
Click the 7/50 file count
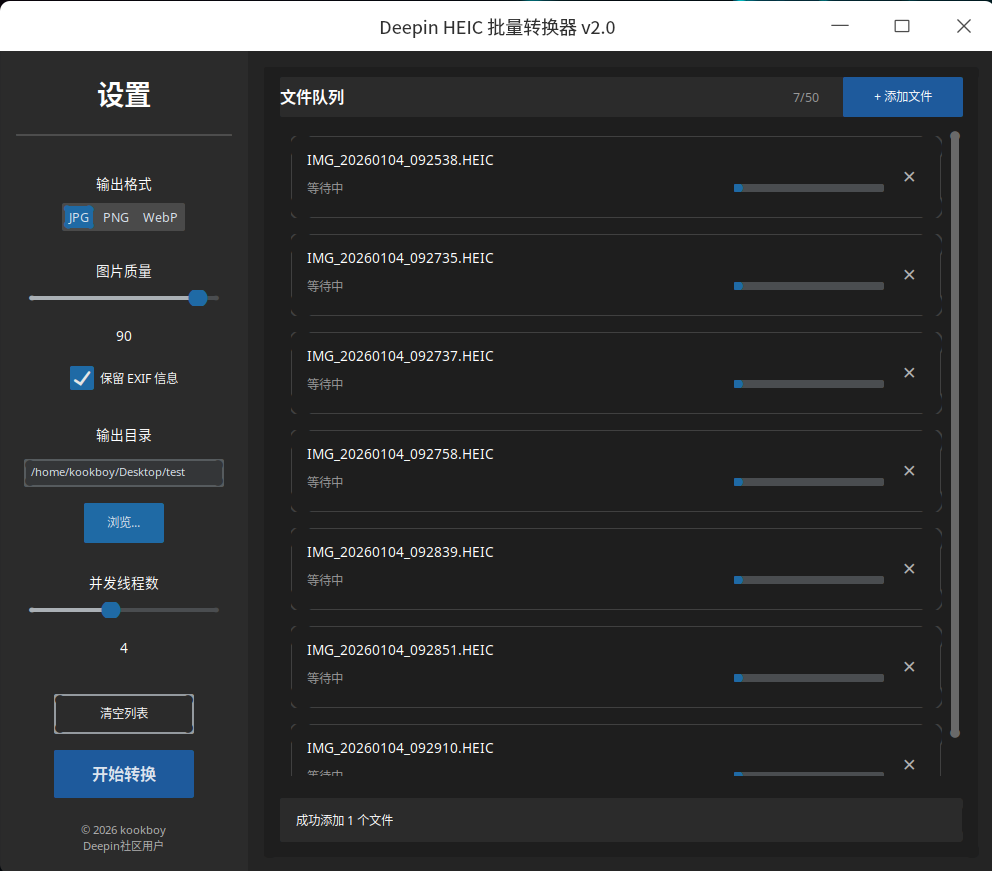[806, 97]
